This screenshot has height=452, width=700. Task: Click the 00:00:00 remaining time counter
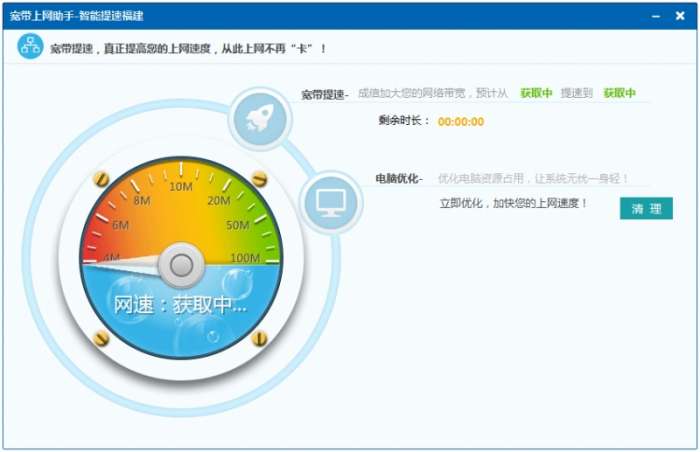point(461,121)
